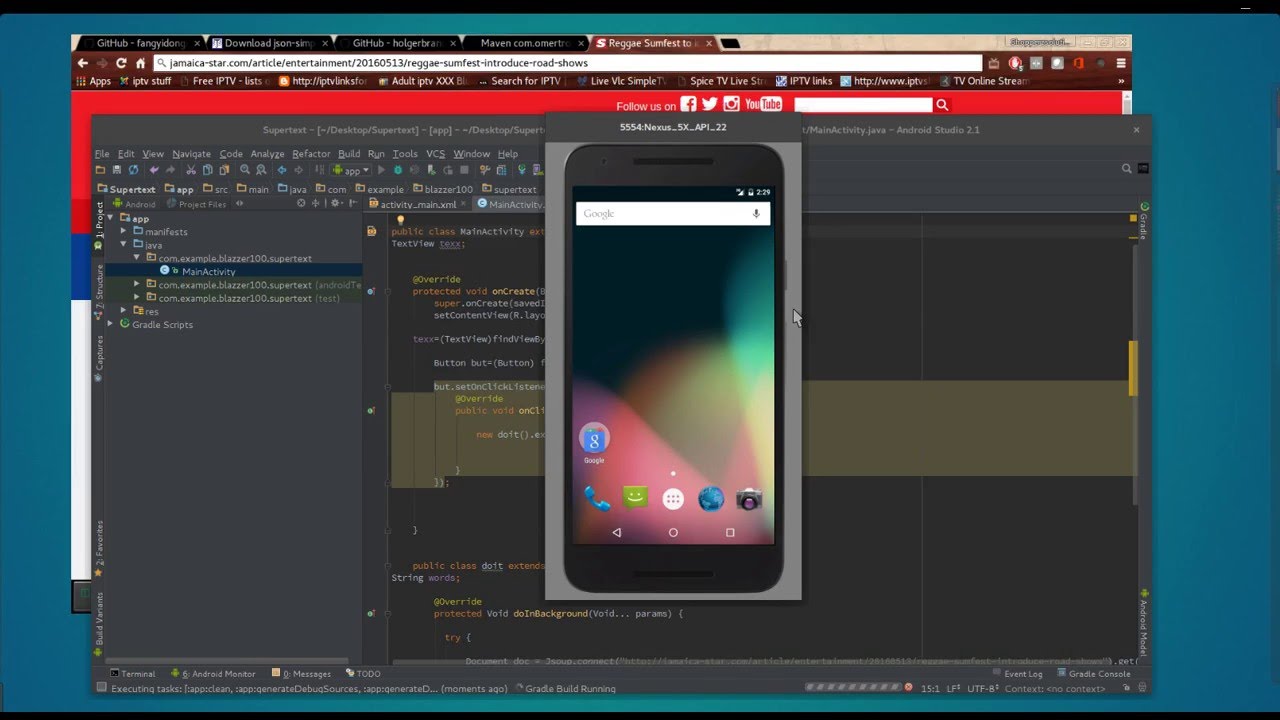Expand the res folder
Screen dimensions: 1280x720
point(124,311)
